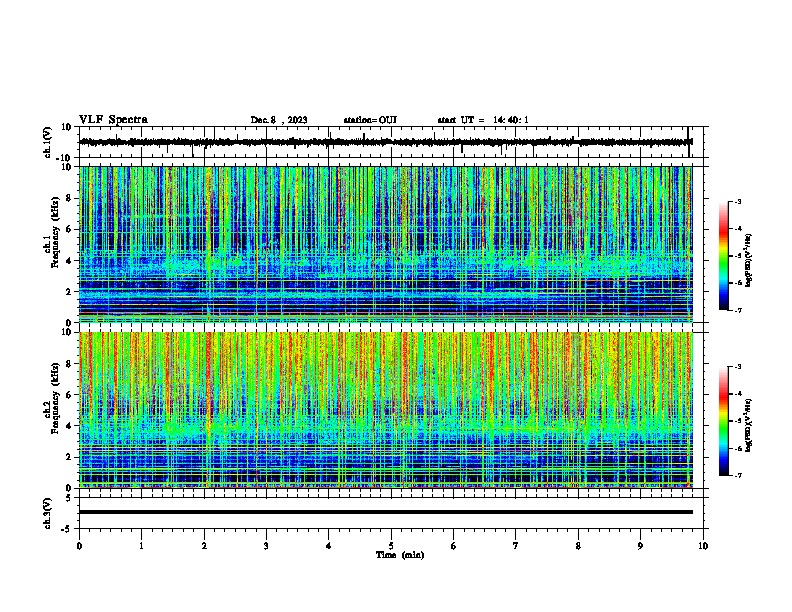Image resolution: width=792 pixels, height=612 pixels.
Task: Click time-axis tick label "8" at the bottom
Action: coord(578,546)
